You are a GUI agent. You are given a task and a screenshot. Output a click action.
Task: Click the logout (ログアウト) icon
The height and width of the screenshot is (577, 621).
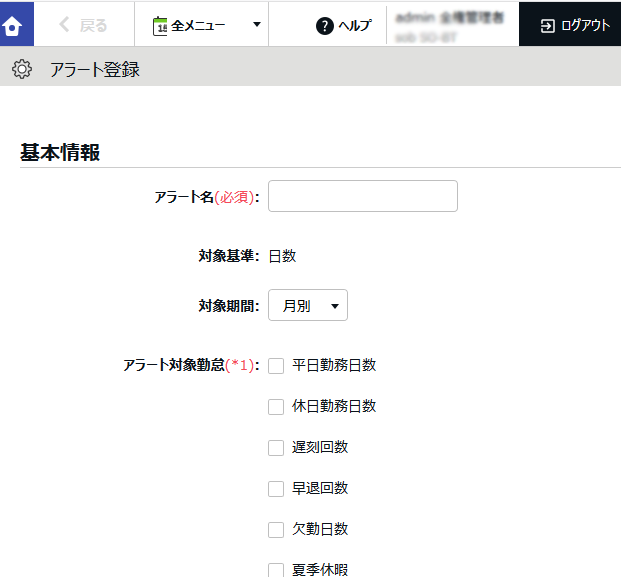click(547, 26)
